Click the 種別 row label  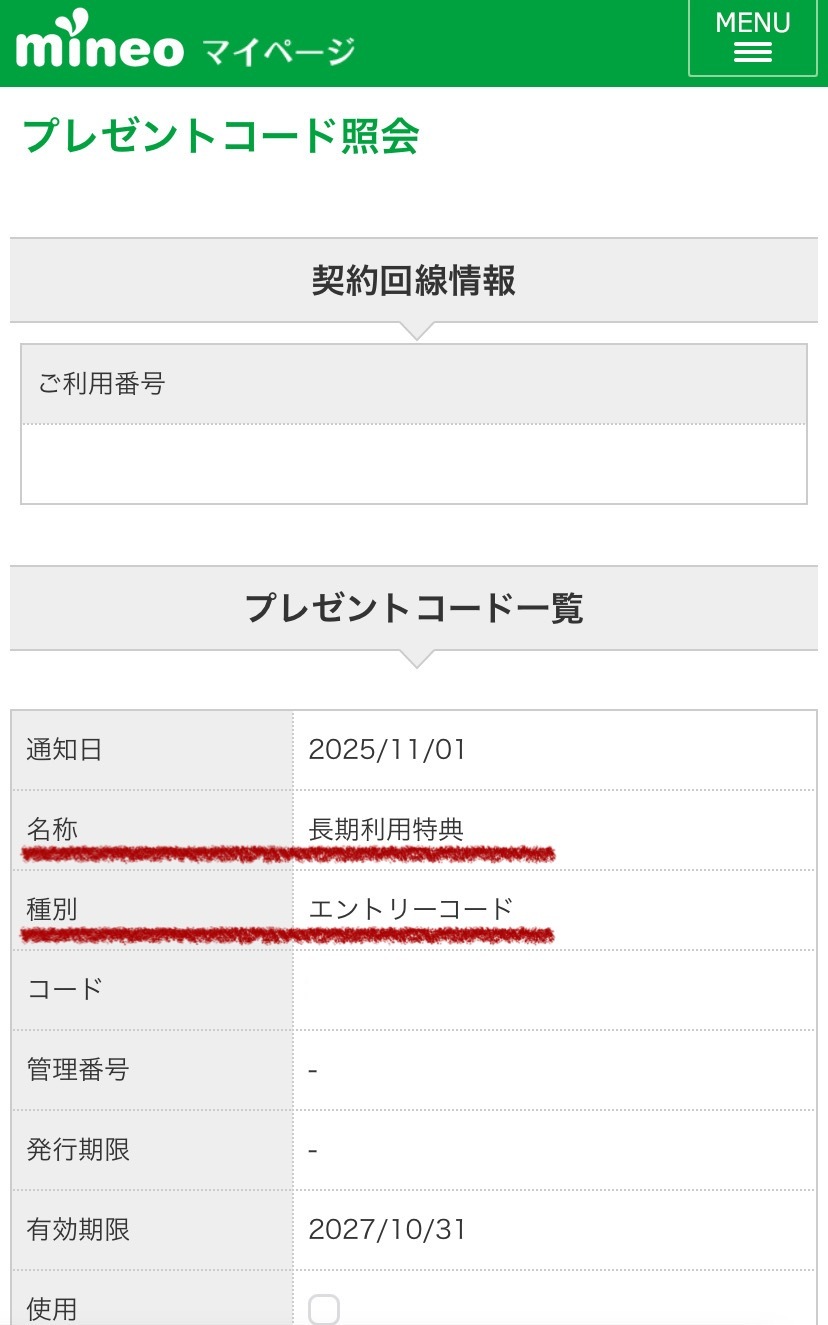(x=52, y=909)
